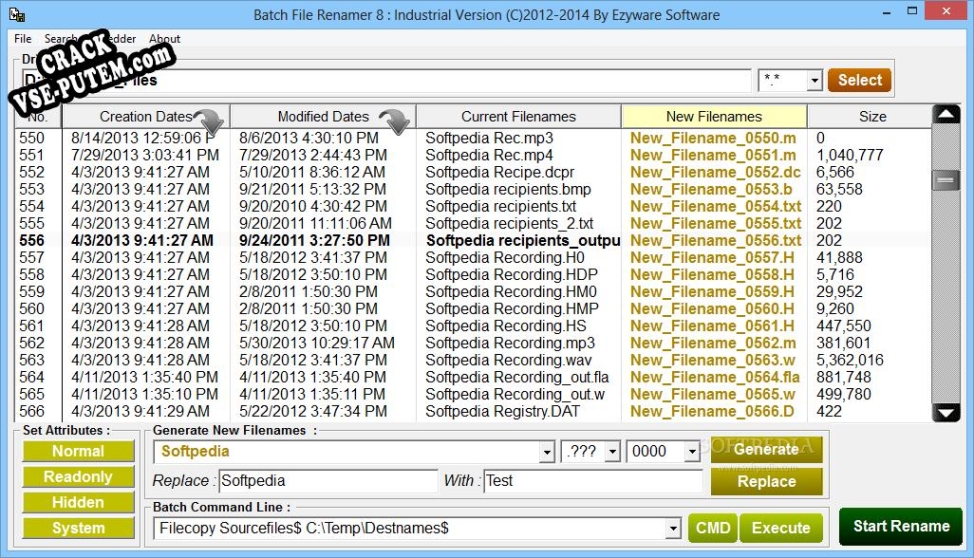Click the Modified Dates sort arrow icon
The width and height of the screenshot is (974, 558).
click(395, 122)
